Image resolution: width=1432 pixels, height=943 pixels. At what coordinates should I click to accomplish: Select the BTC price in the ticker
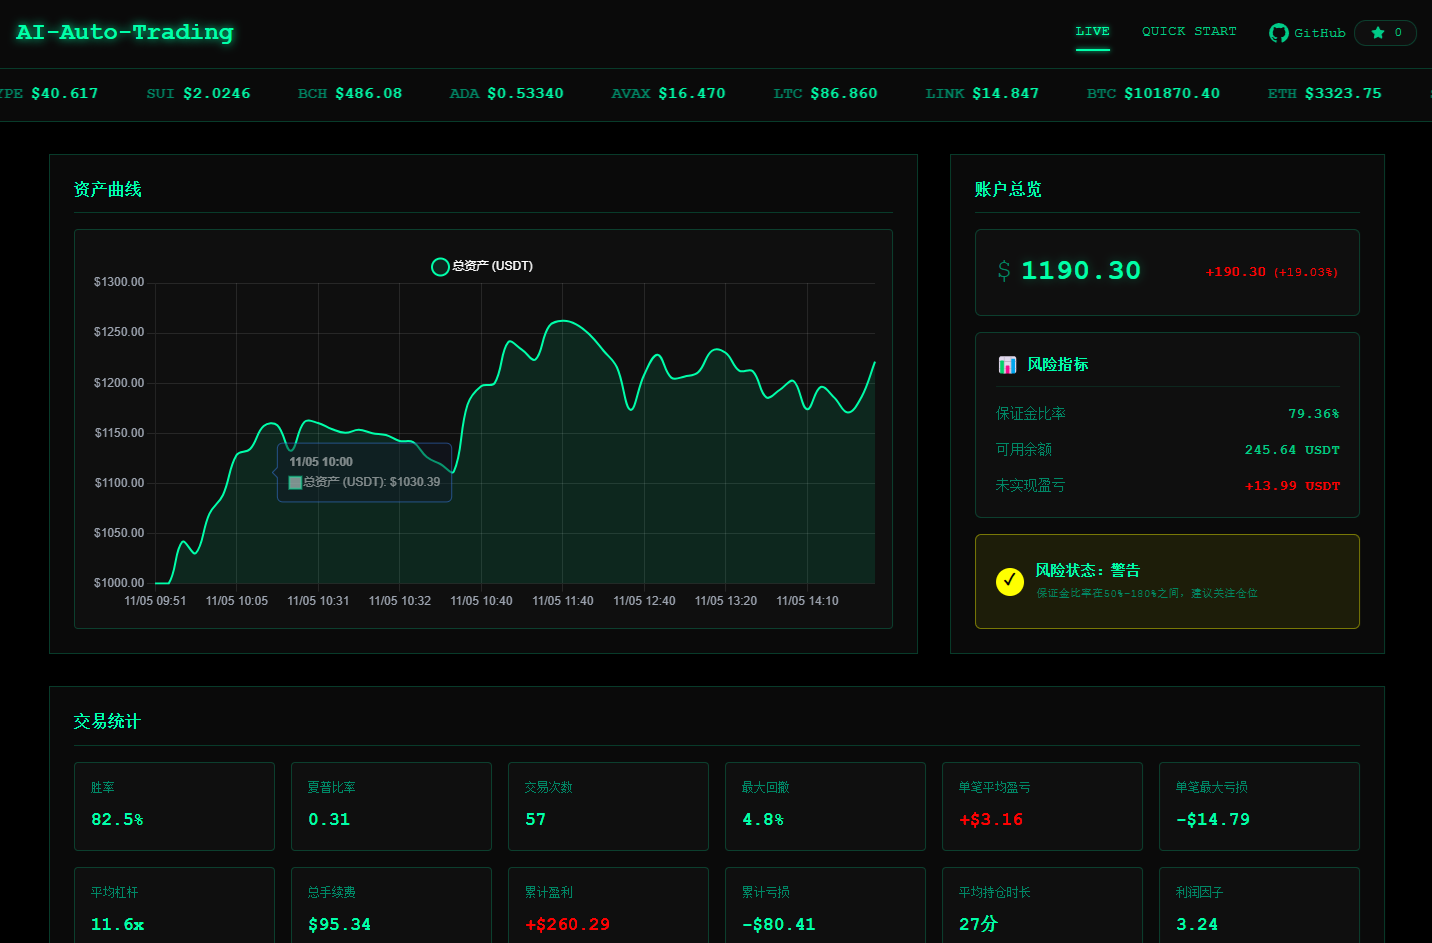pyautogui.click(x=1171, y=93)
